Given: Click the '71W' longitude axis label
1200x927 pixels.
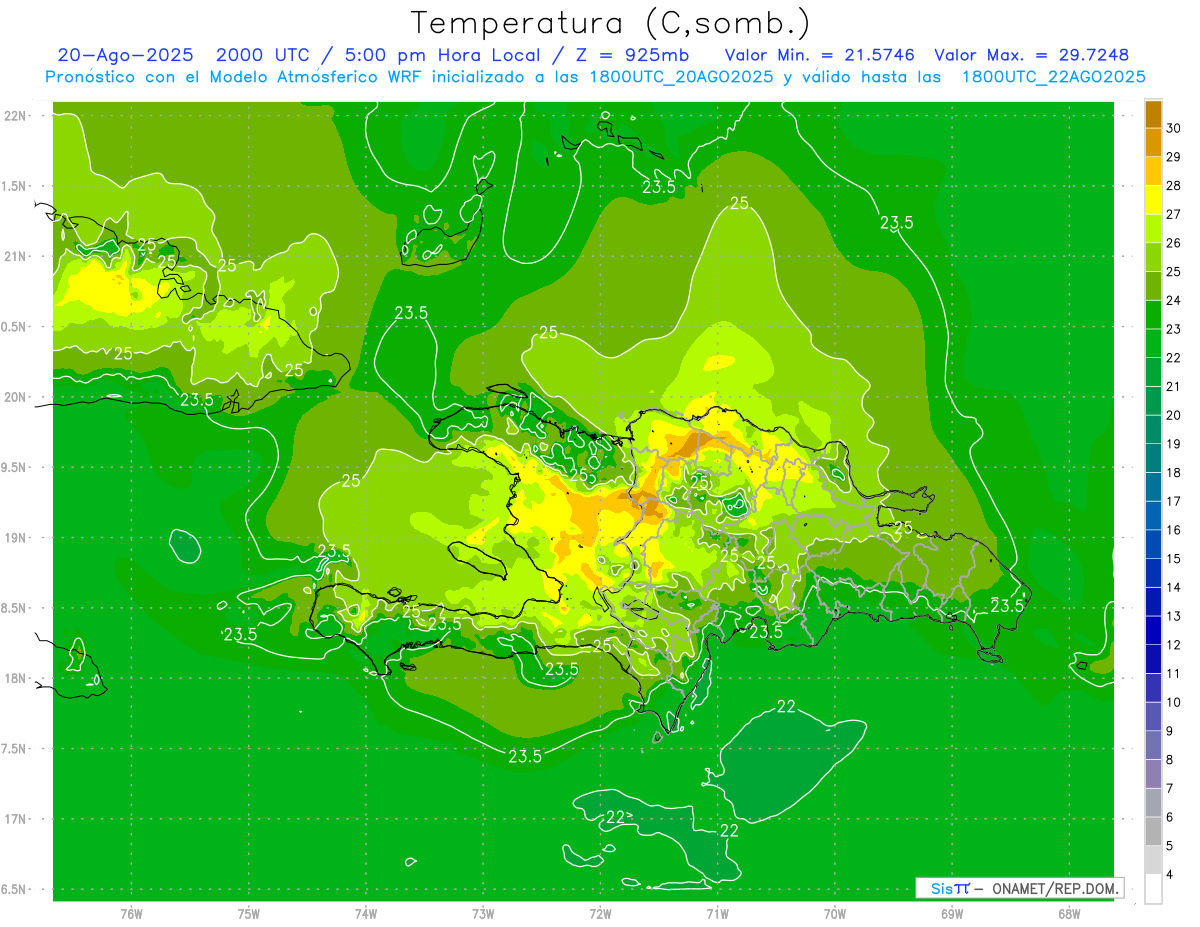Looking at the screenshot, I should (x=717, y=913).
